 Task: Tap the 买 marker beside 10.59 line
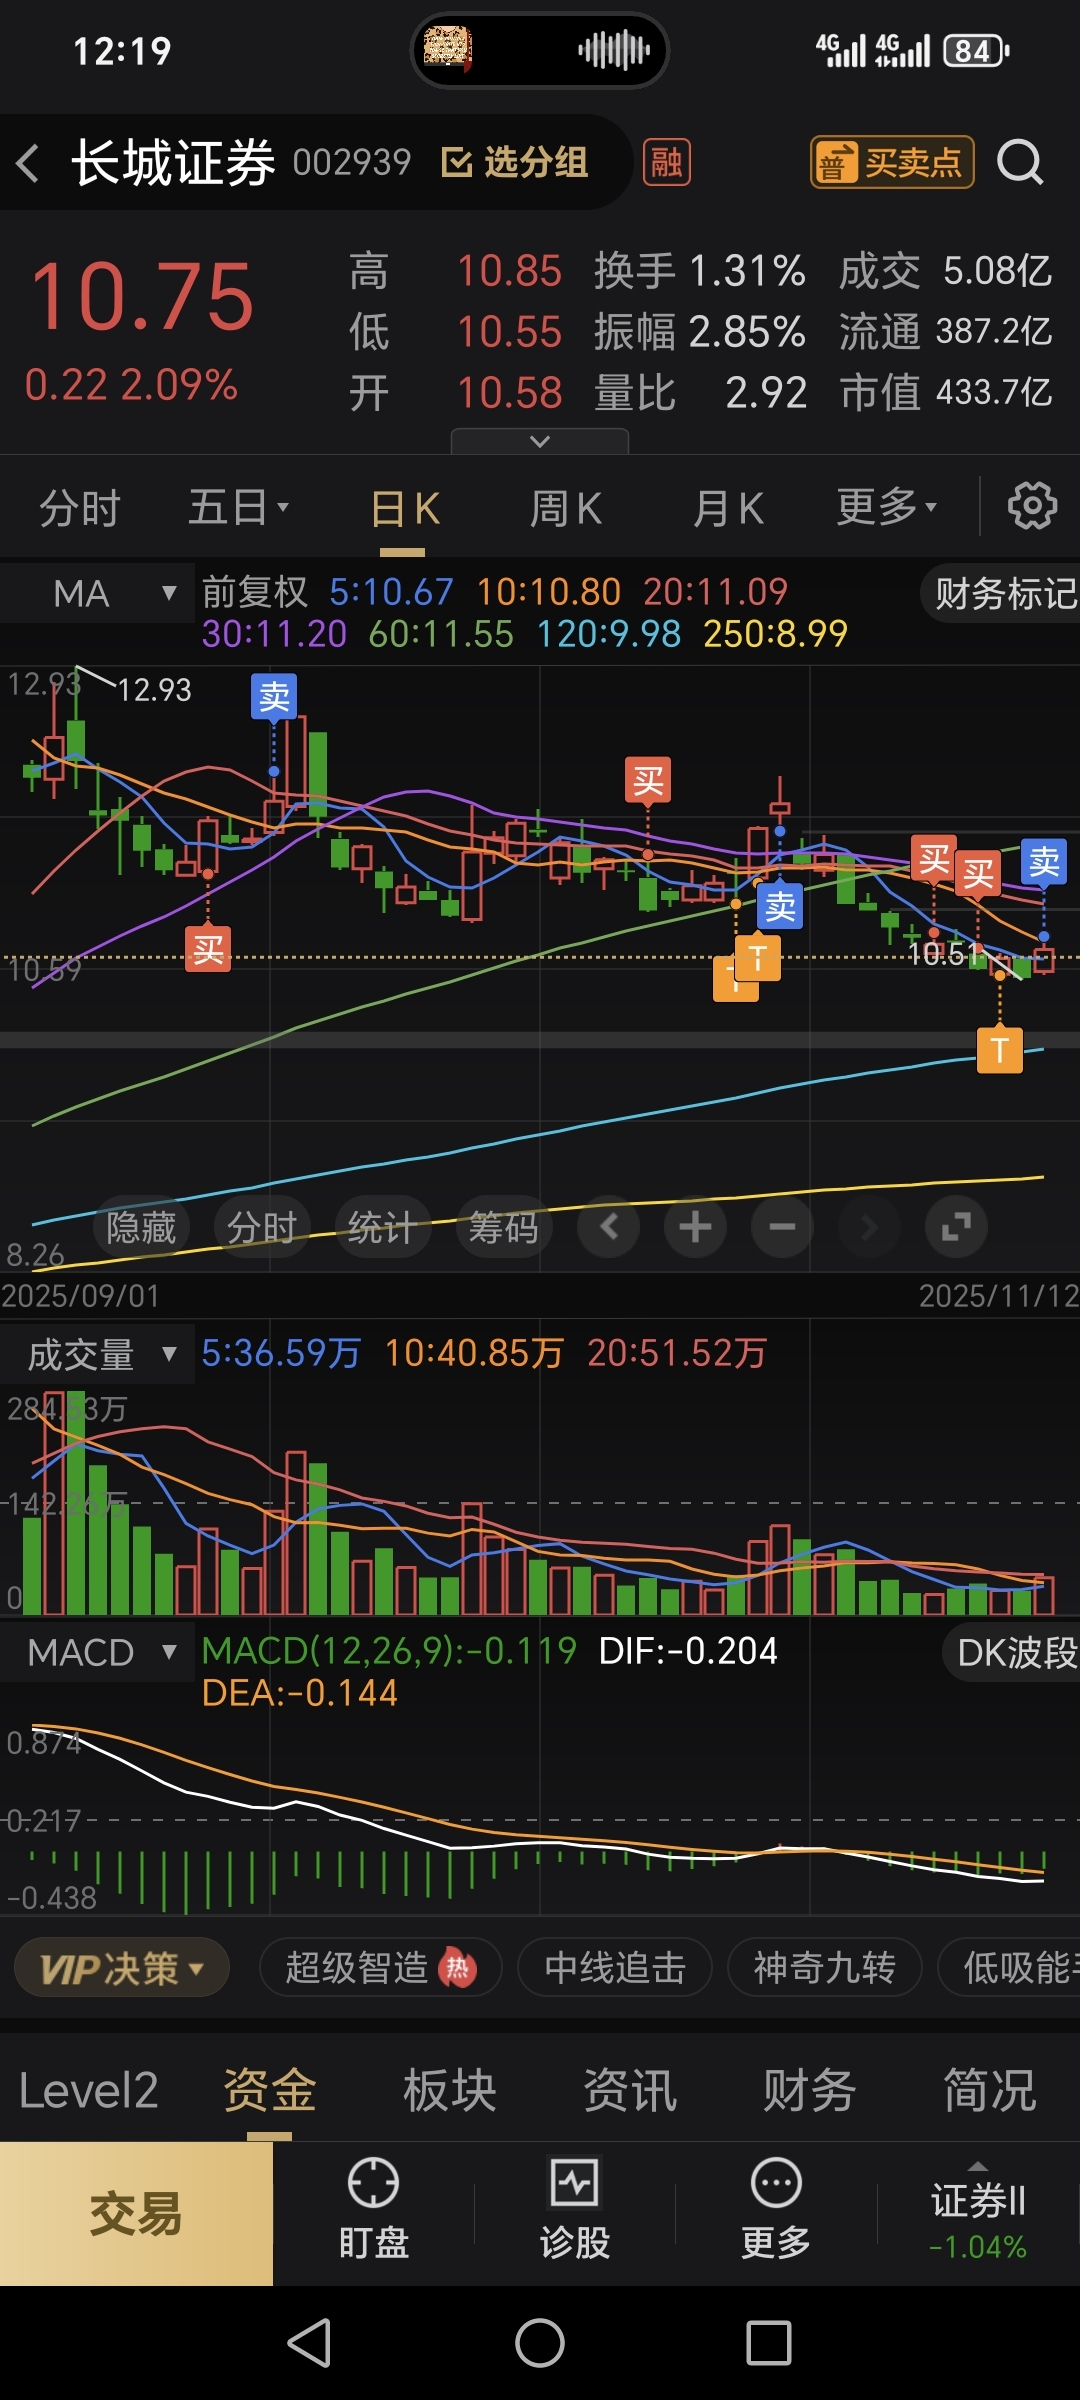click(208, 949)
